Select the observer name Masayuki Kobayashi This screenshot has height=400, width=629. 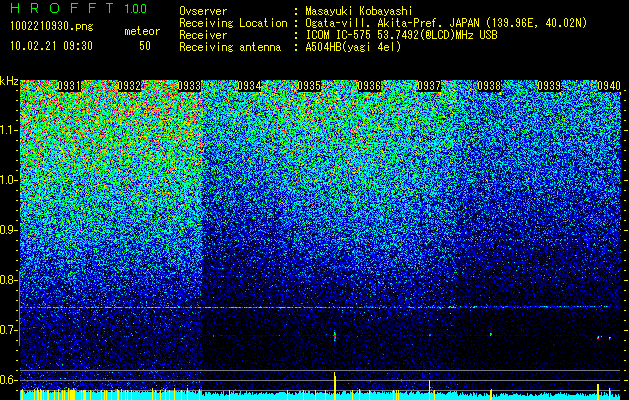pos(359,11)
